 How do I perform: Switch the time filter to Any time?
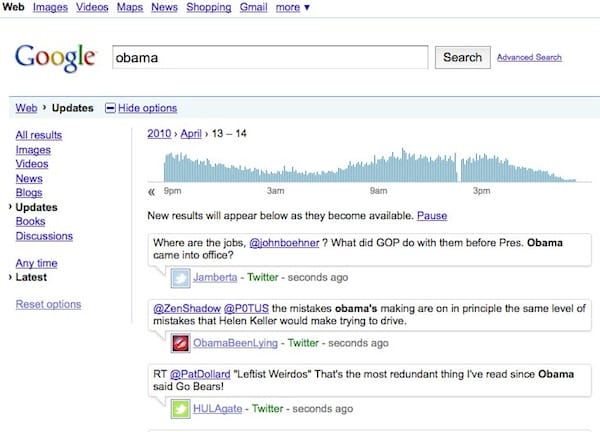click(37, 263)
